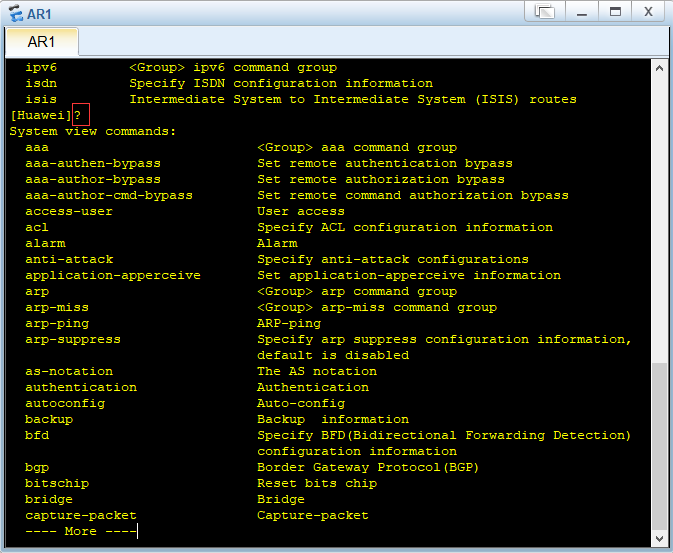Click the 'bridge' command entry

[49, 499]
